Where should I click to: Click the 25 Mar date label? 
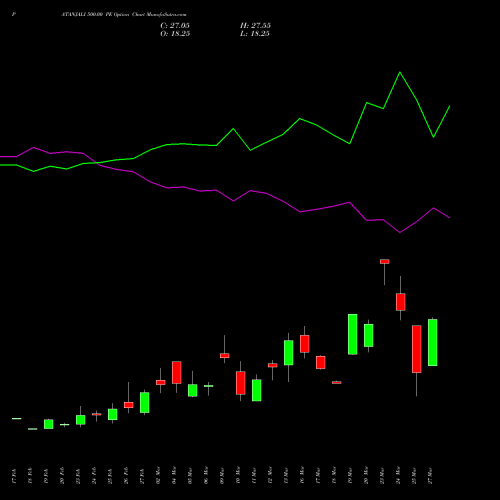point(414,475)
